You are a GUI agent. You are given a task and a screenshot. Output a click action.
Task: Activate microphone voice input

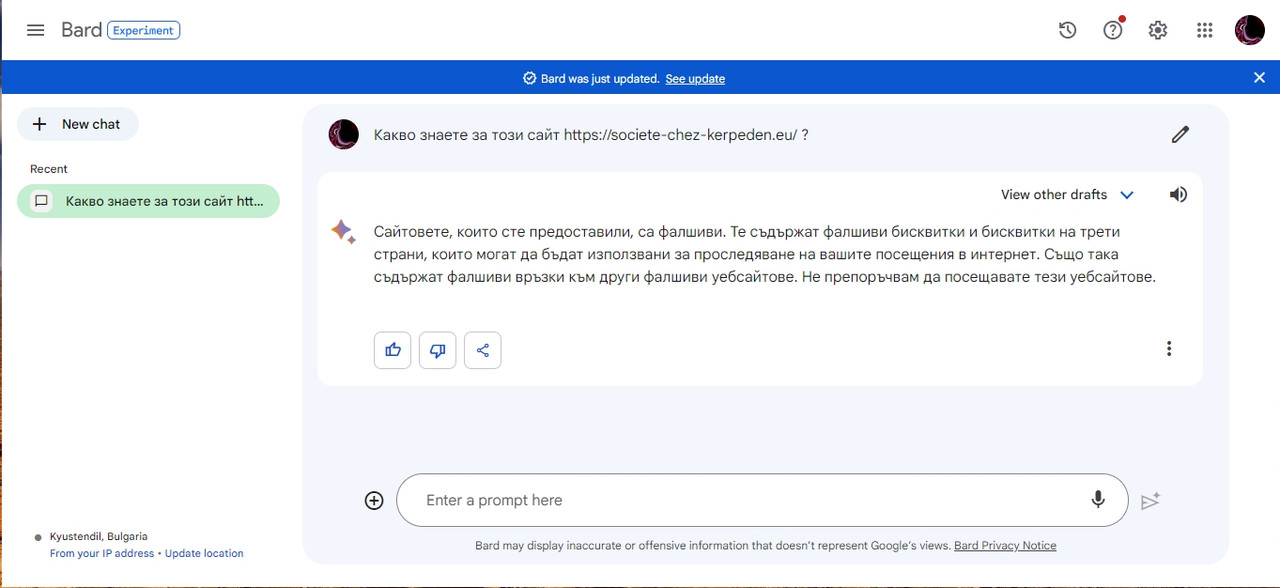[1098, 500]
